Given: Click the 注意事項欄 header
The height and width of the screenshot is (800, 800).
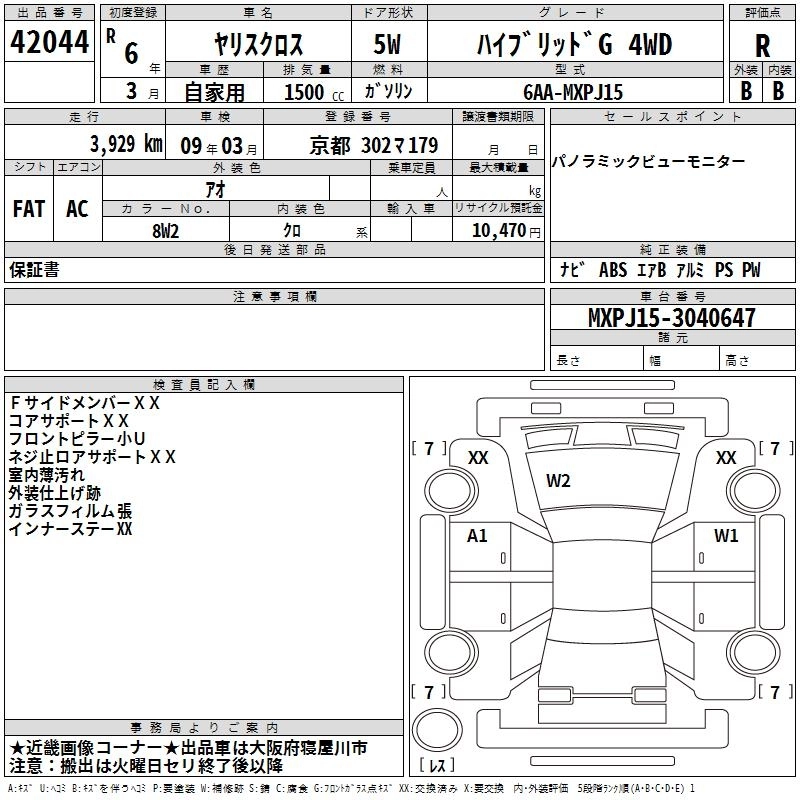Looking at the screenshot, I should pos(274,296).
